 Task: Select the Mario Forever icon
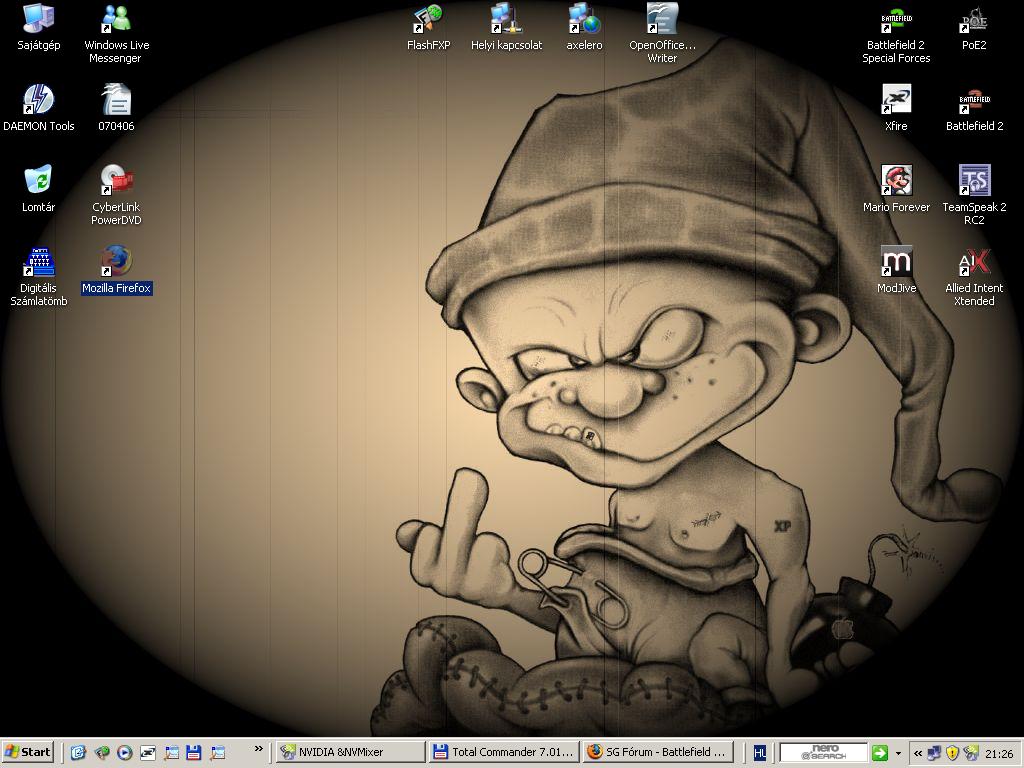(896, 182)
